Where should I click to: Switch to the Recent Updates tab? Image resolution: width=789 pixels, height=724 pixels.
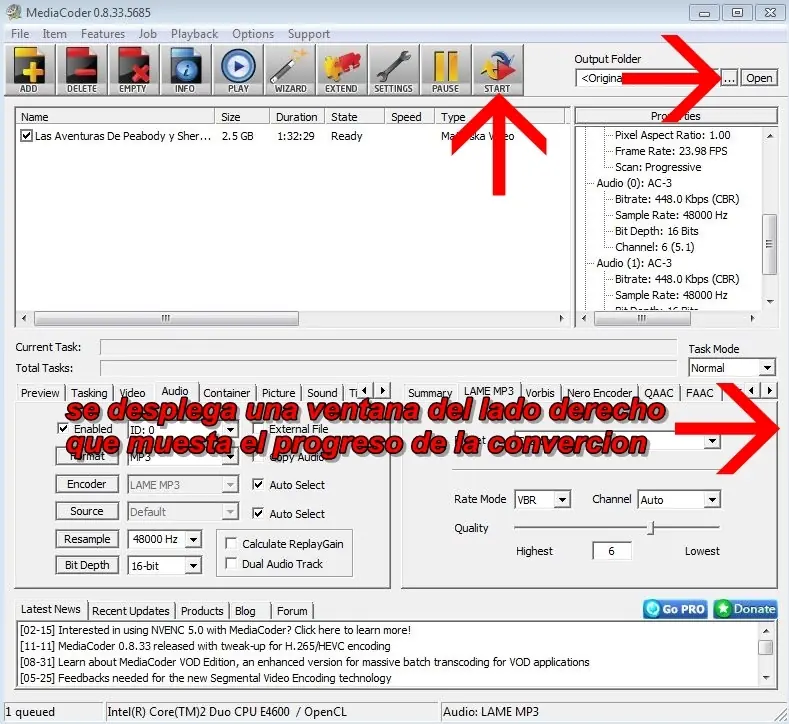tap(130, 611)
